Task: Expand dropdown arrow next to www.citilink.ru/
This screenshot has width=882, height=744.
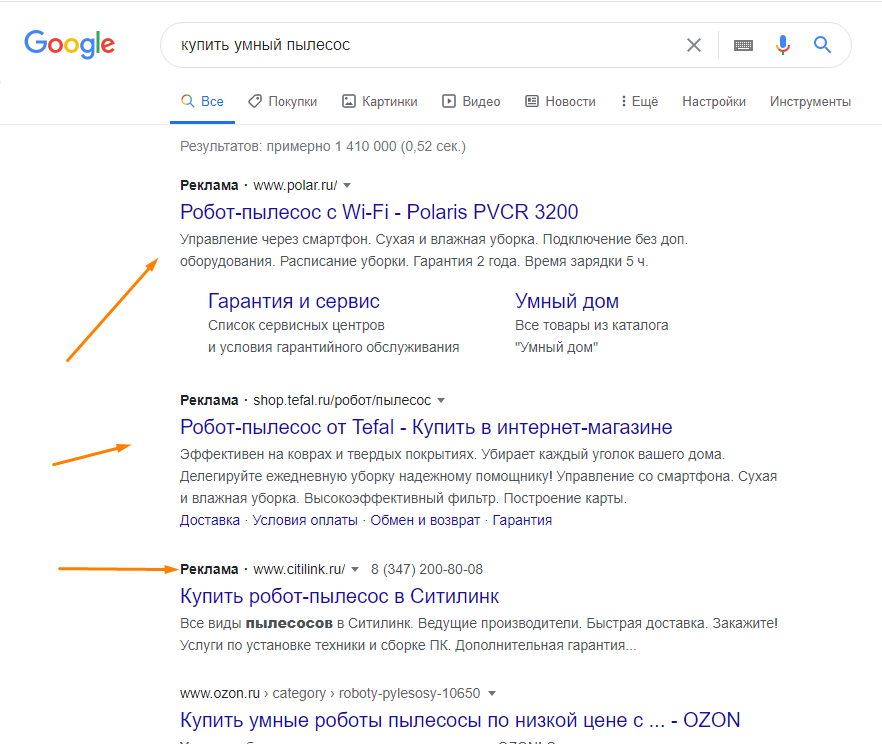Action: [x=355, y=570]
